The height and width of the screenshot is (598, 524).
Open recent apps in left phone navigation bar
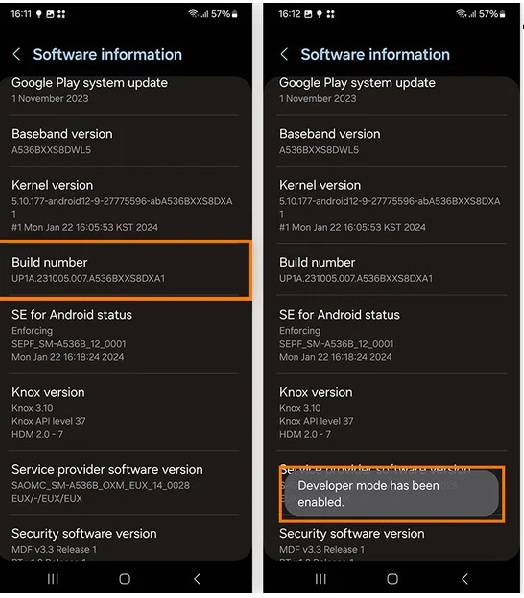pos(53,579)
